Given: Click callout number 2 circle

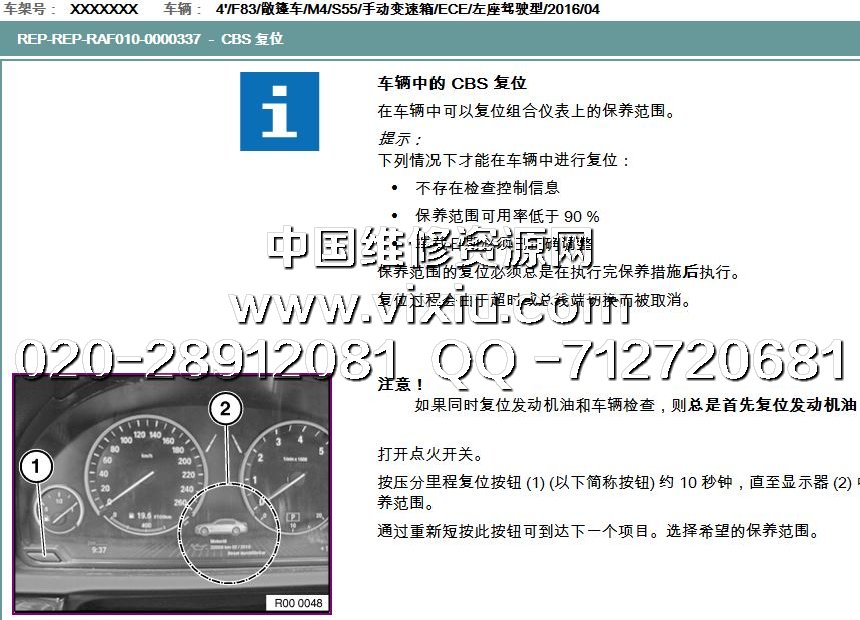Looking at the screenshot, I should point(226,407).
